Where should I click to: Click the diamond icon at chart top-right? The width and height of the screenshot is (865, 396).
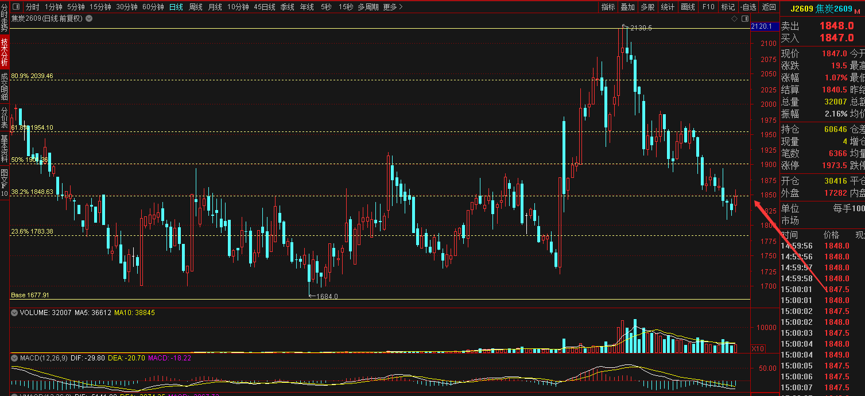pyautogui.click(x=734, y=19)
